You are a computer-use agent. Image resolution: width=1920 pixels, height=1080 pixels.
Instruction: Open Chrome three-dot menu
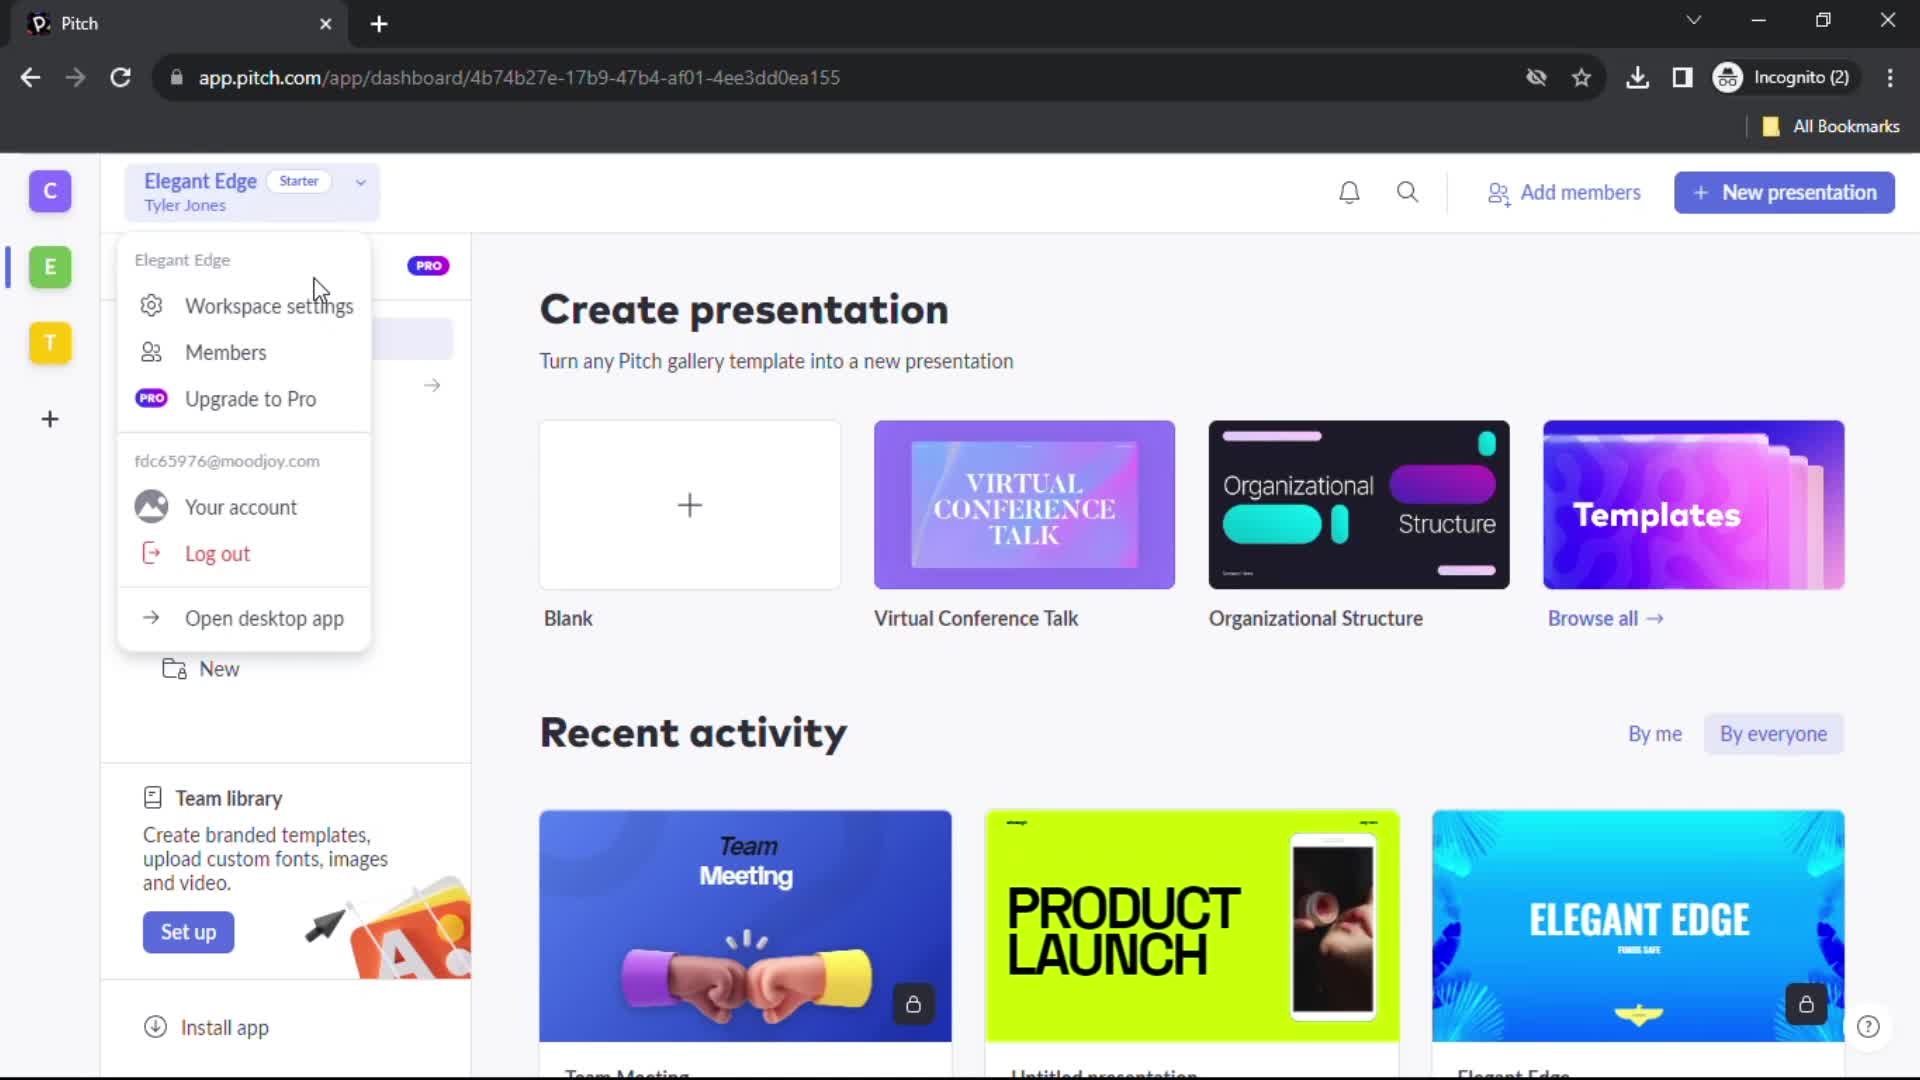(1890, 77)
